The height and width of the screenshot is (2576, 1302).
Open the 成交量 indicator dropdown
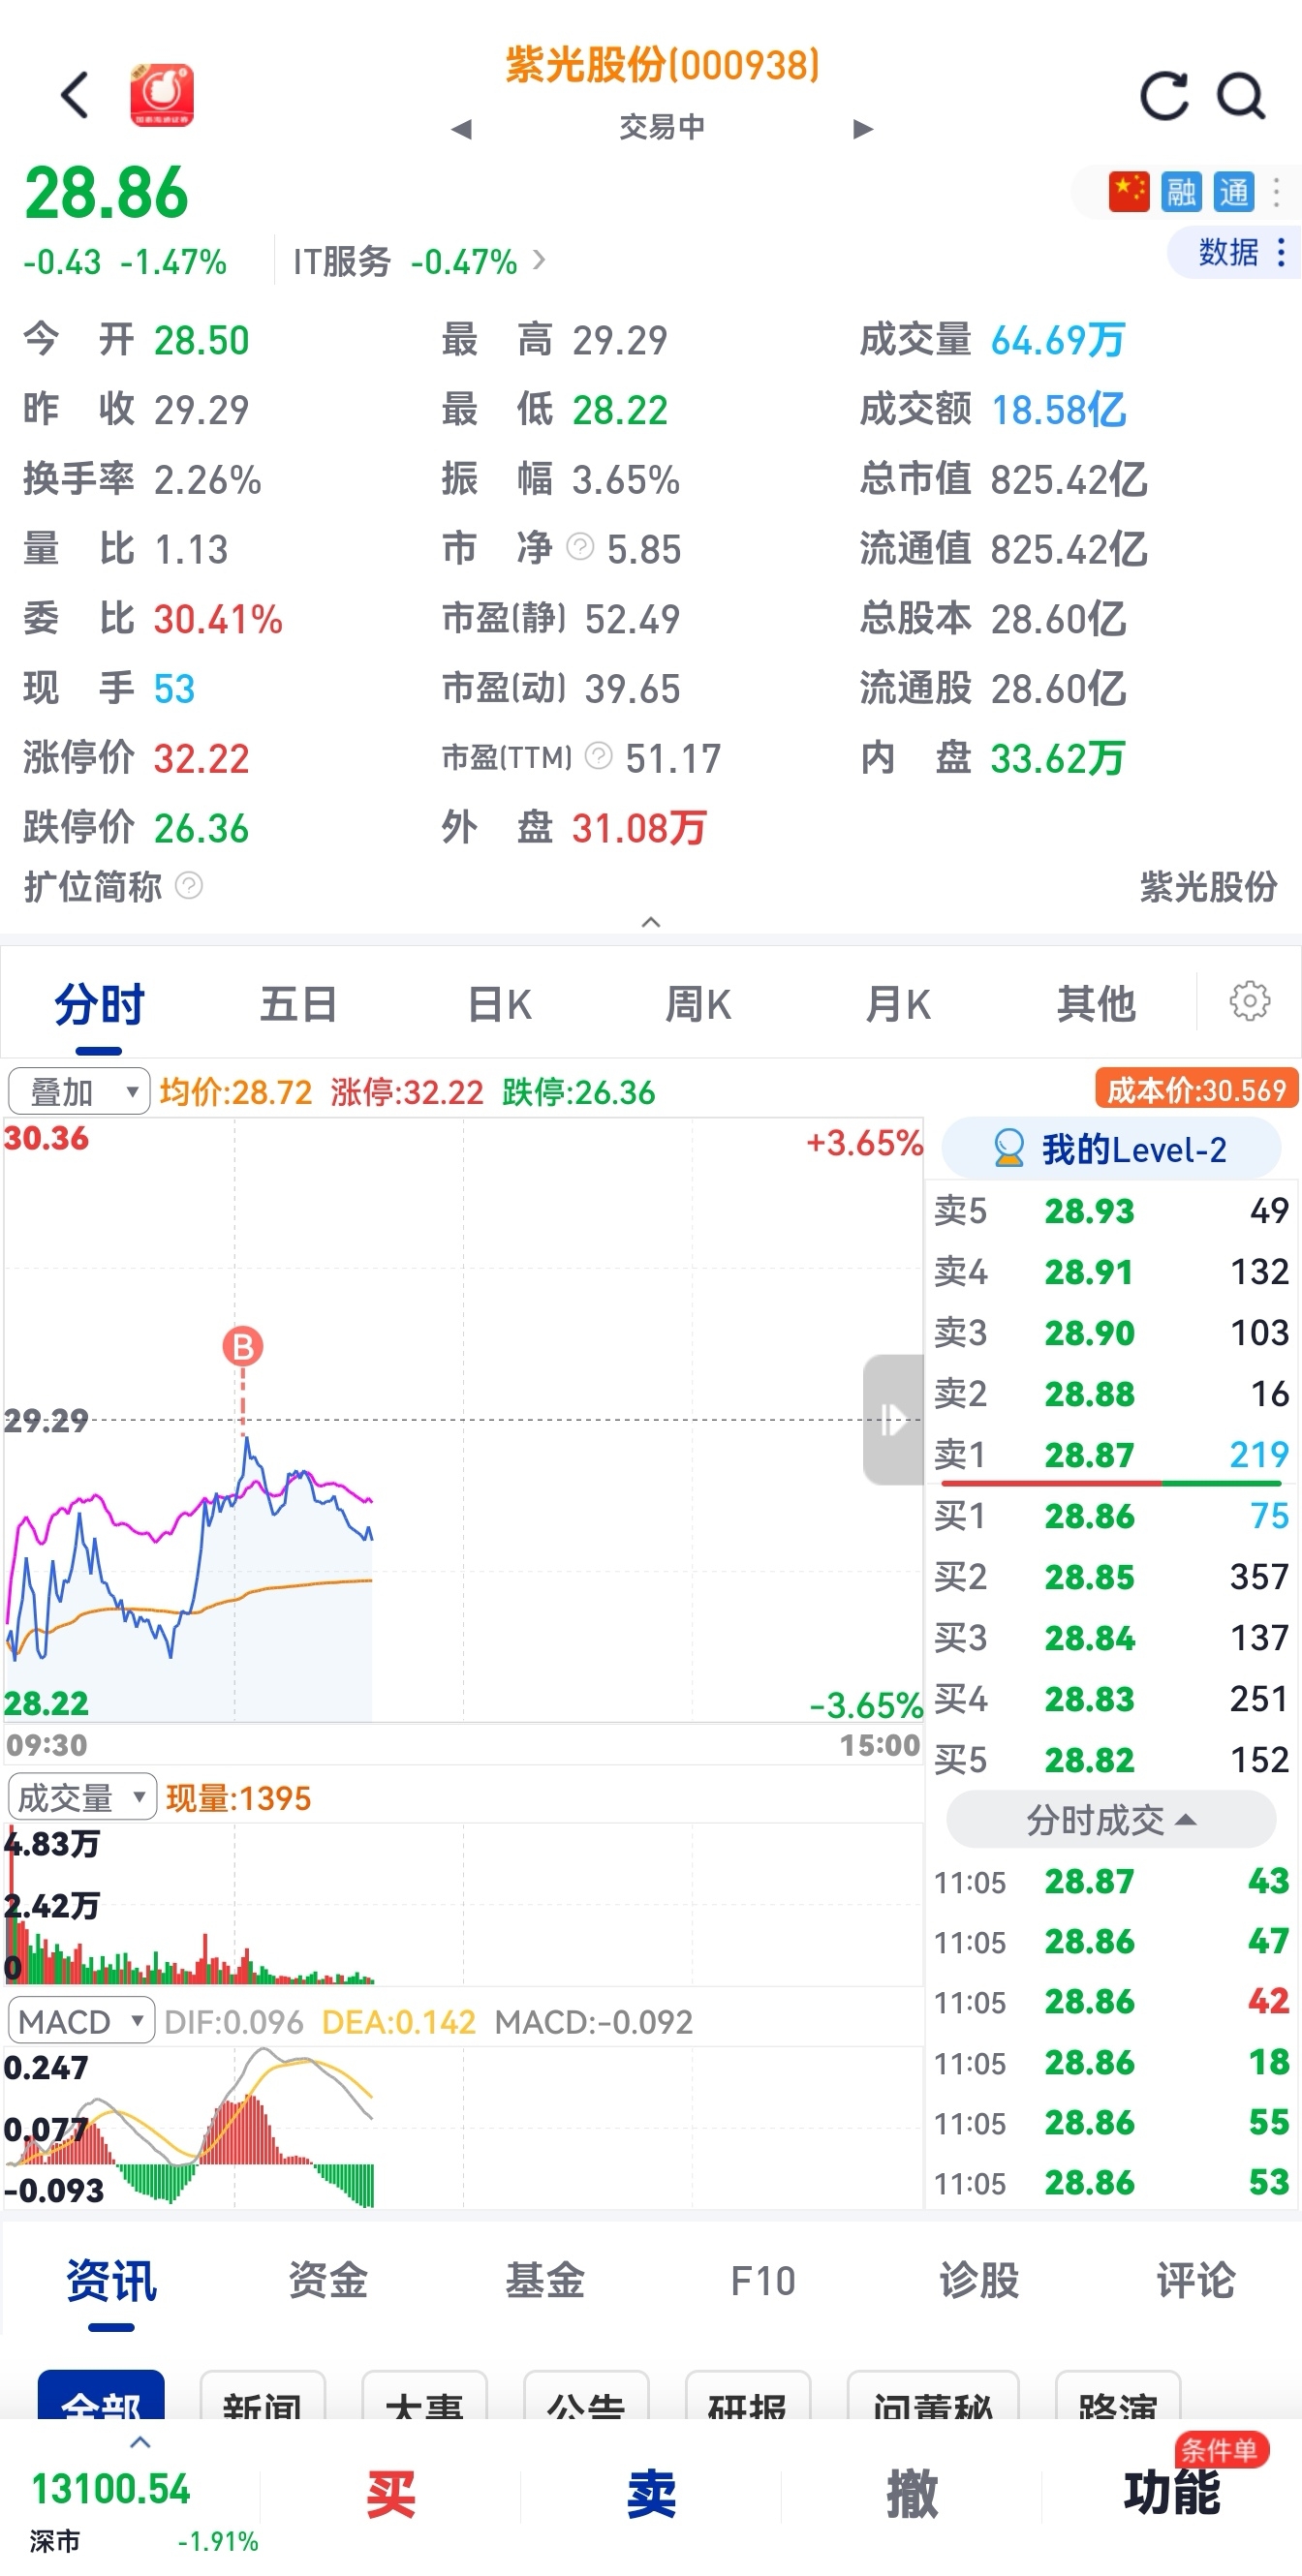[82, 1797]
